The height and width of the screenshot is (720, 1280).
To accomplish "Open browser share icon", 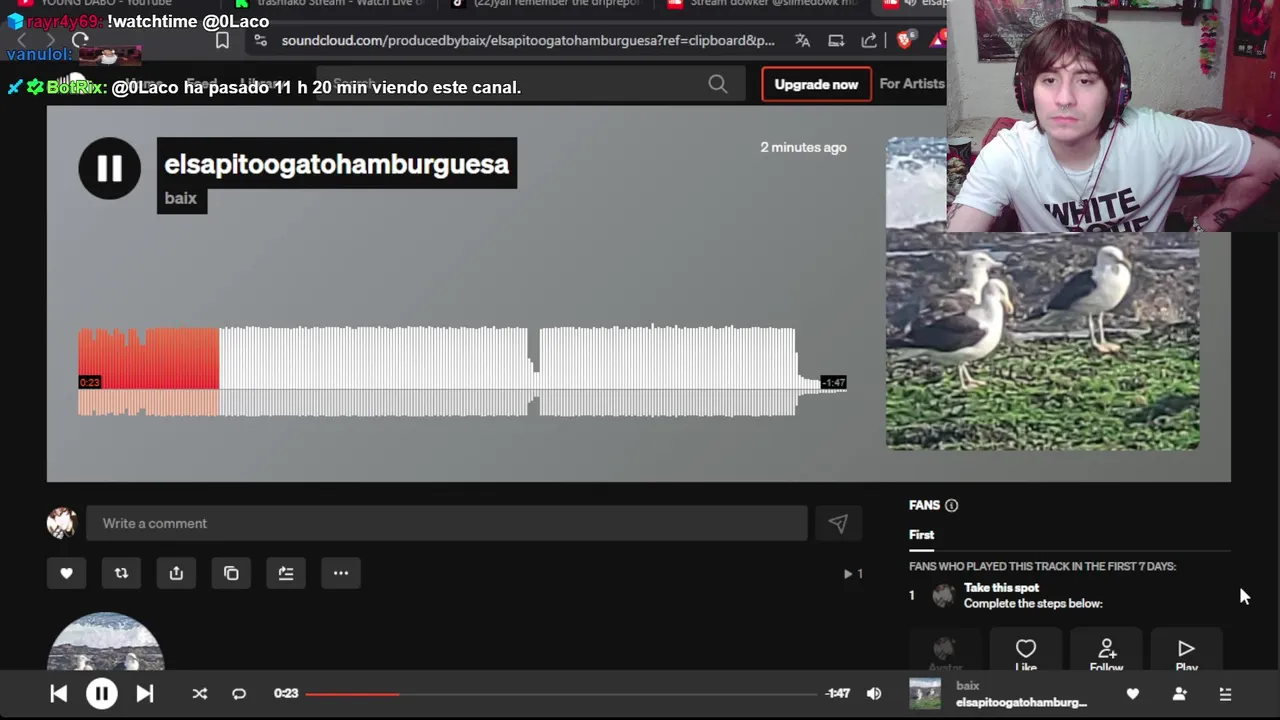I will coord(869,41).
